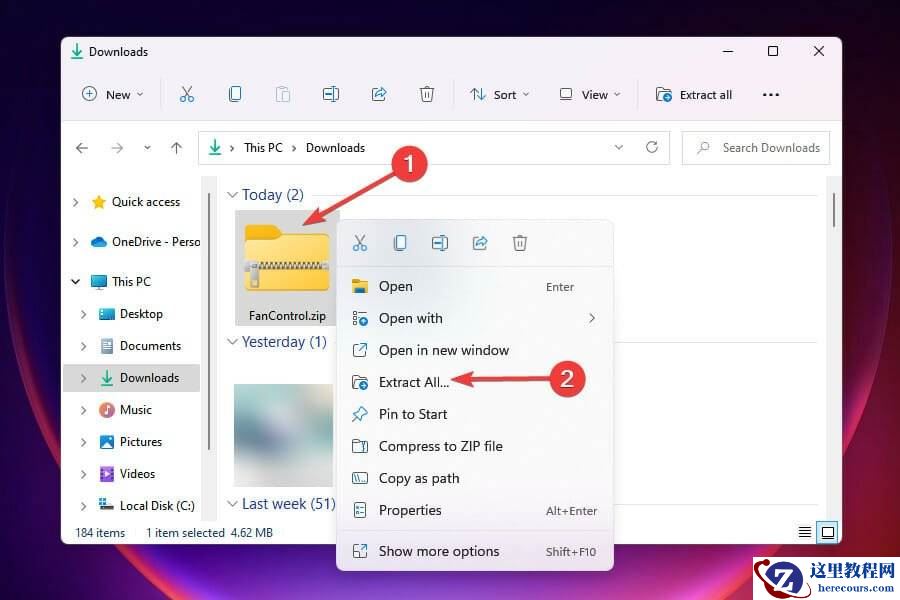Switch to the details view layout icon
The height and width of the screenshot is (600, 900).
[x=805, y=532]
